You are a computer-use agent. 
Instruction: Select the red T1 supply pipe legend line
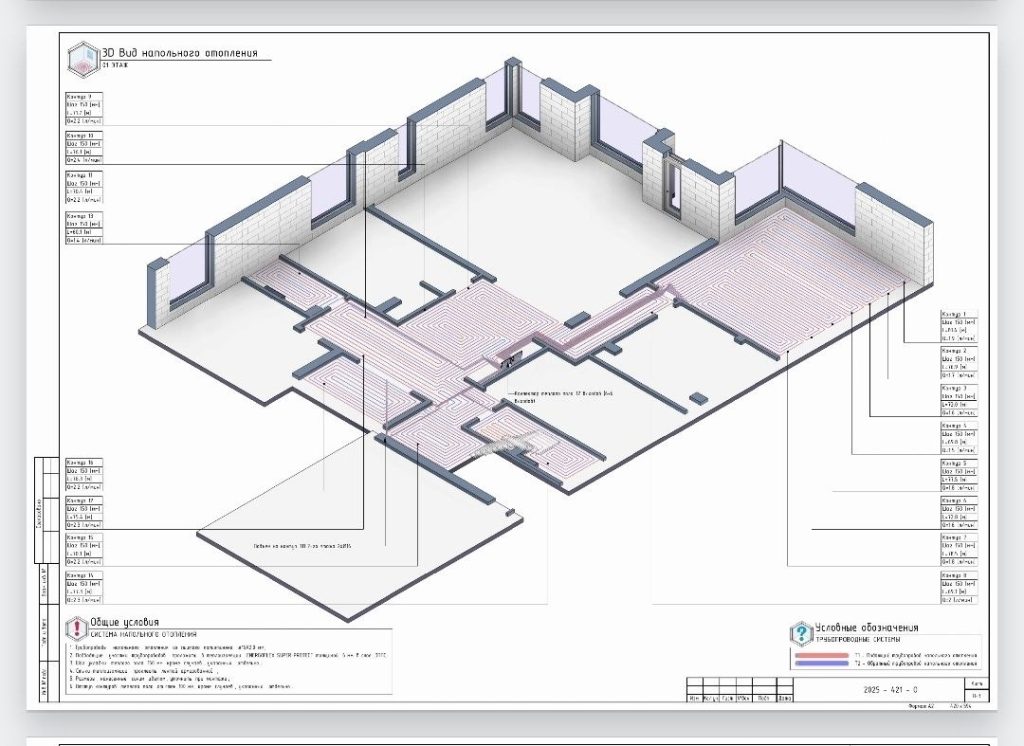(x=820, y=655)
